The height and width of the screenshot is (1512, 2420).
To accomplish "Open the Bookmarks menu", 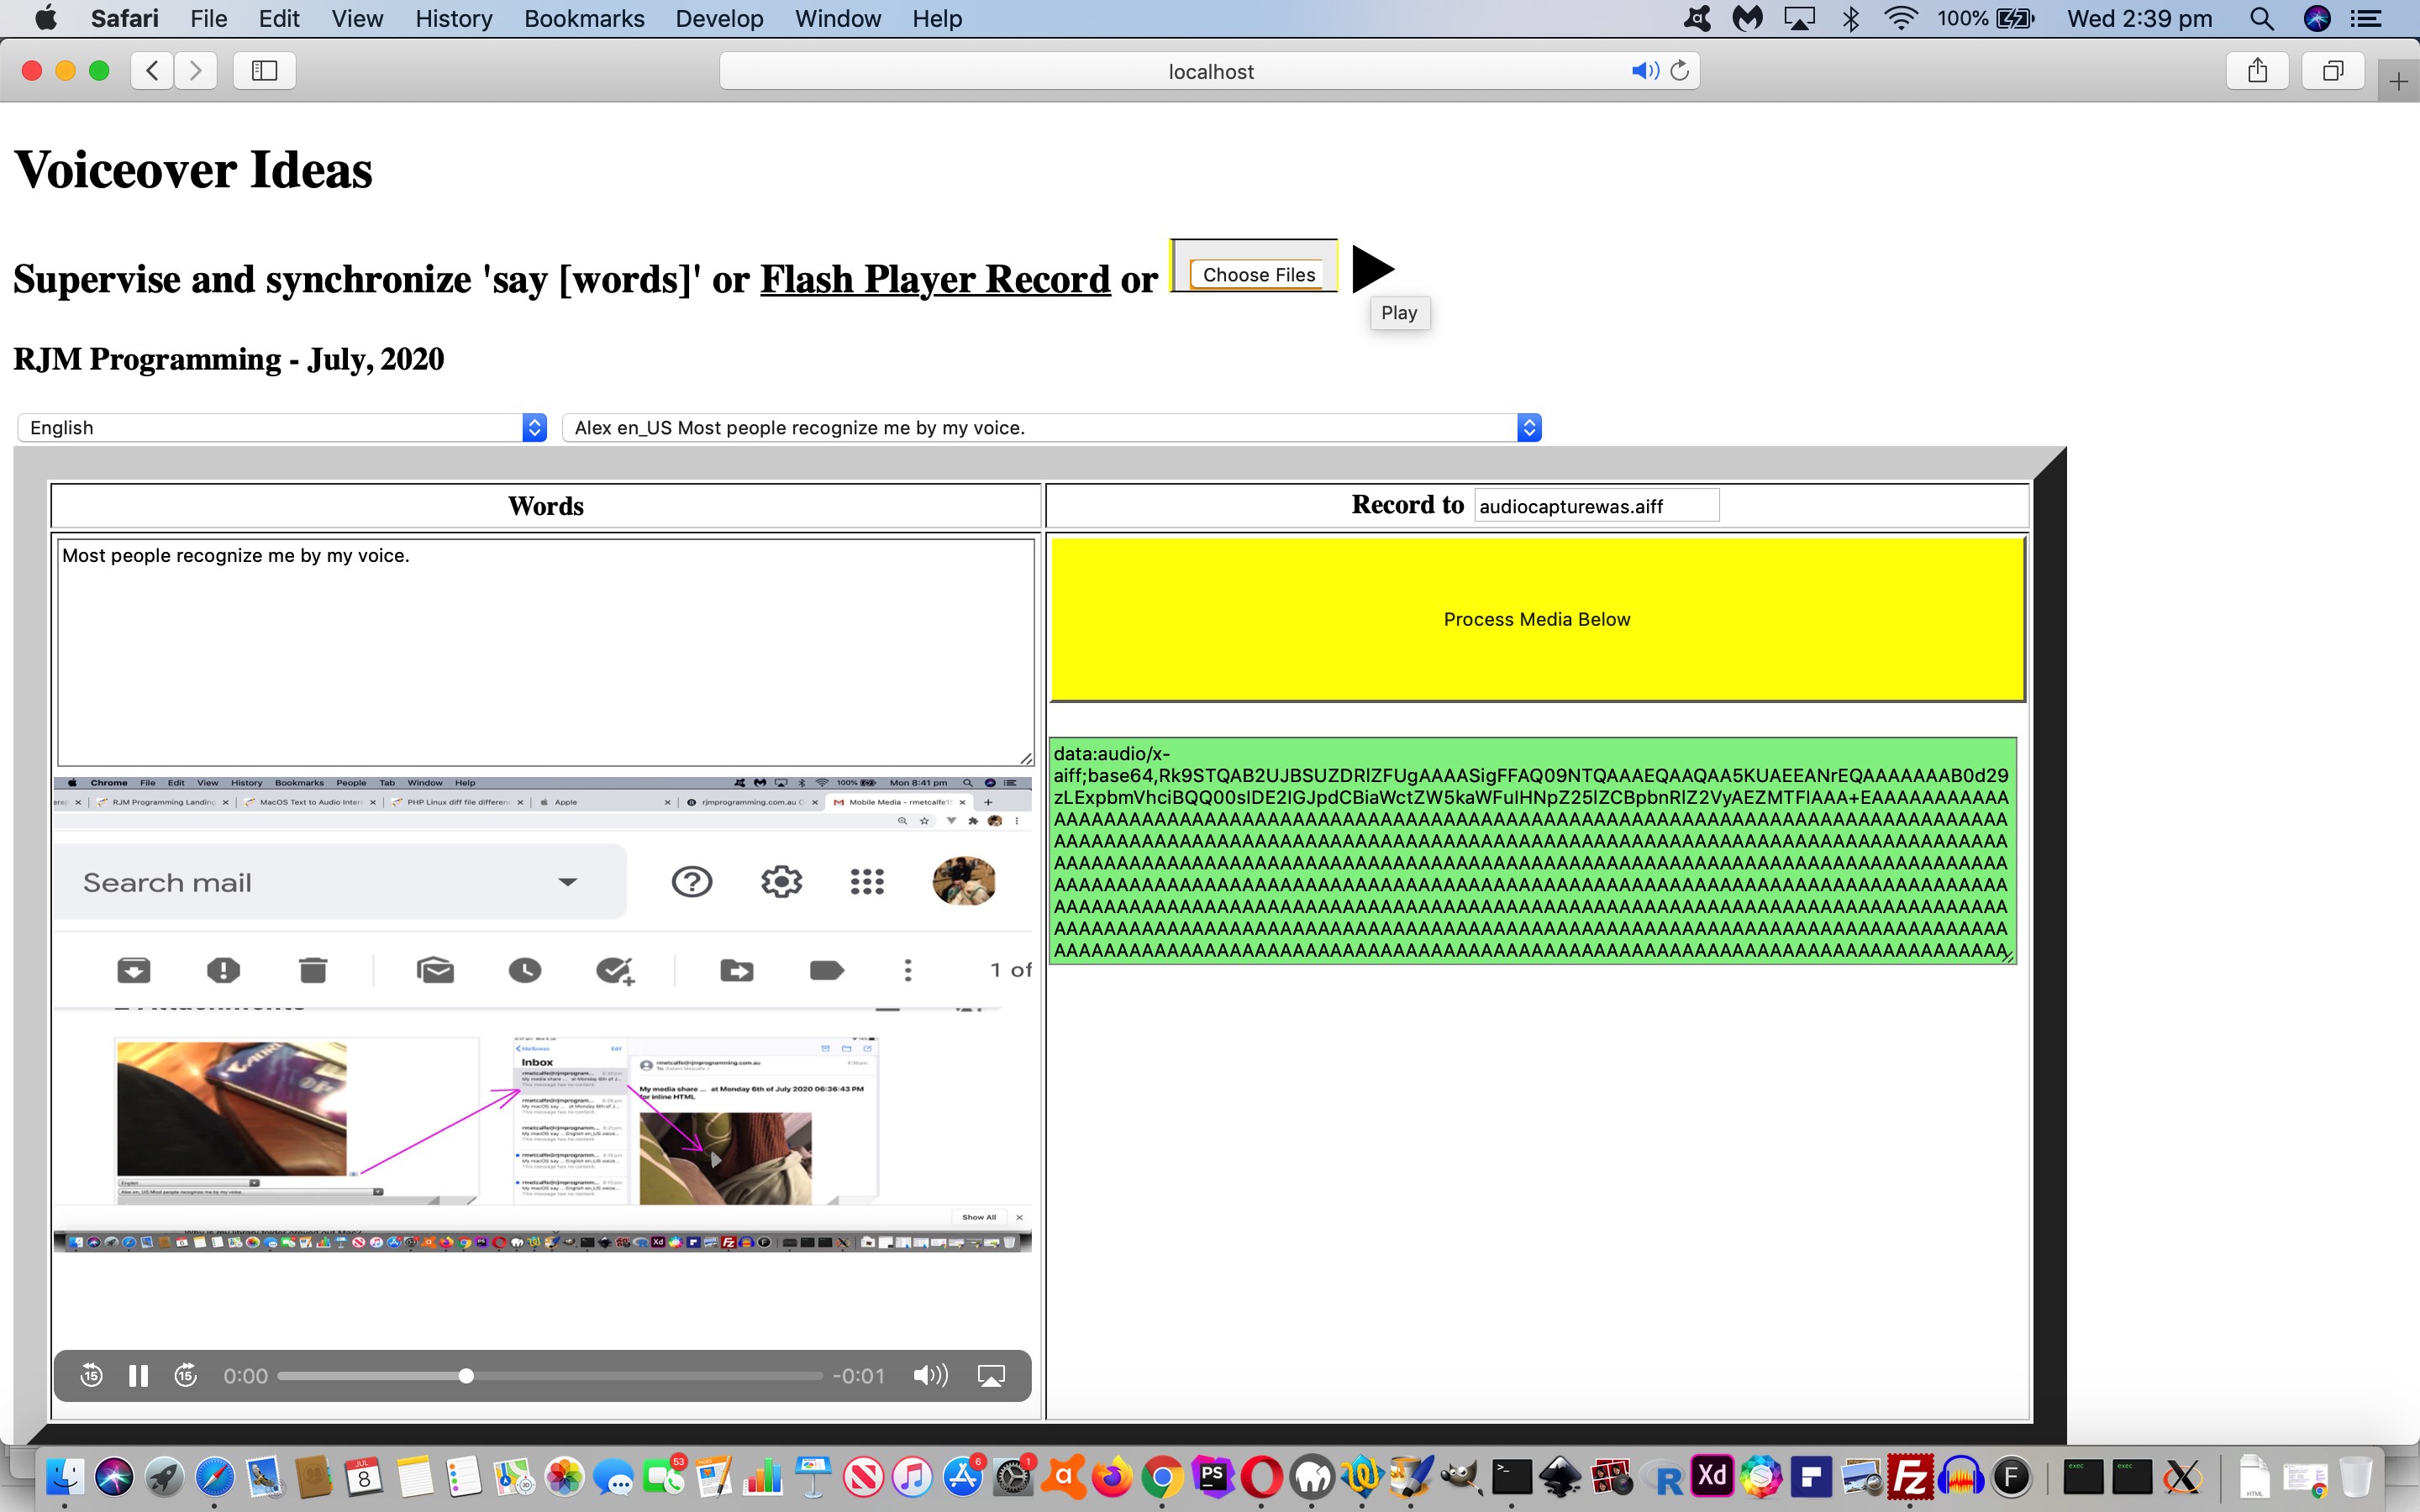I will click(x=584, y=18).
